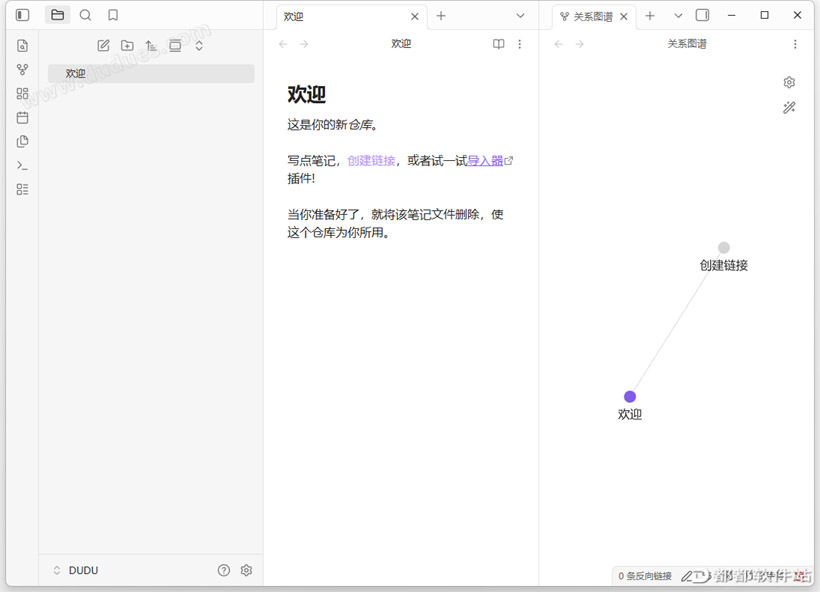Close the 欢迎 tab
Image resolution: width=820 pixels, height=592 pixels.
click(415, 17)
